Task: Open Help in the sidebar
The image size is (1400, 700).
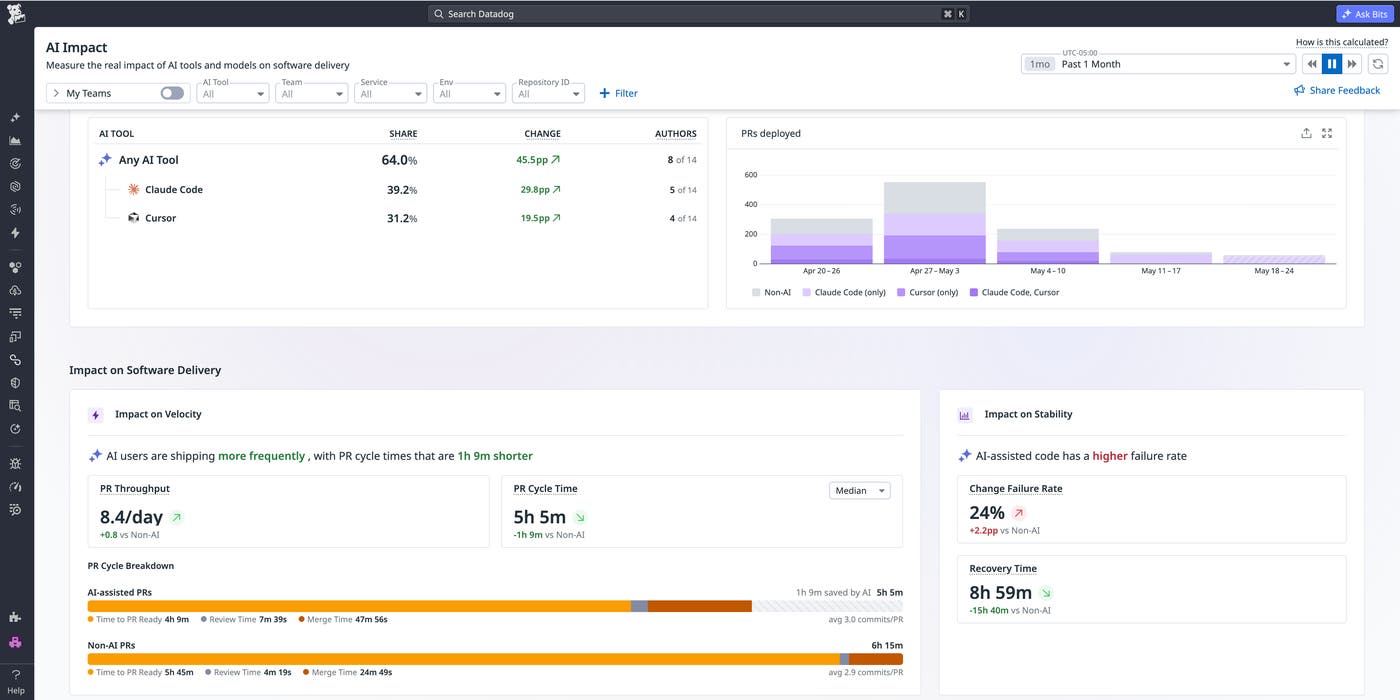Action: pos(16,681)
